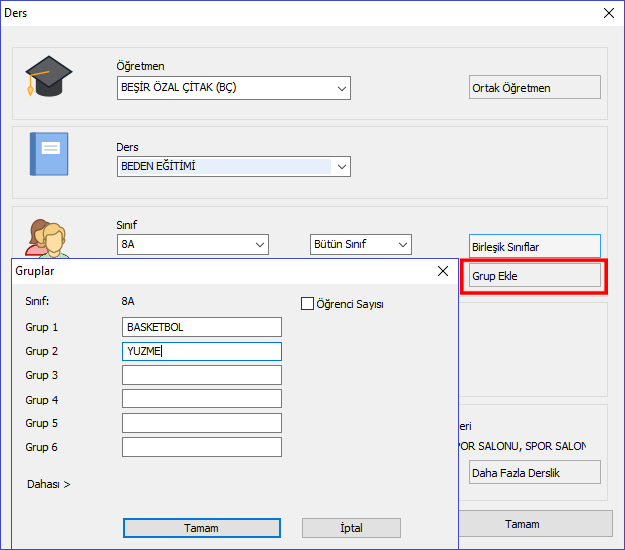Click the Grup 2 field containing YUZME

(x=202, y=352)
